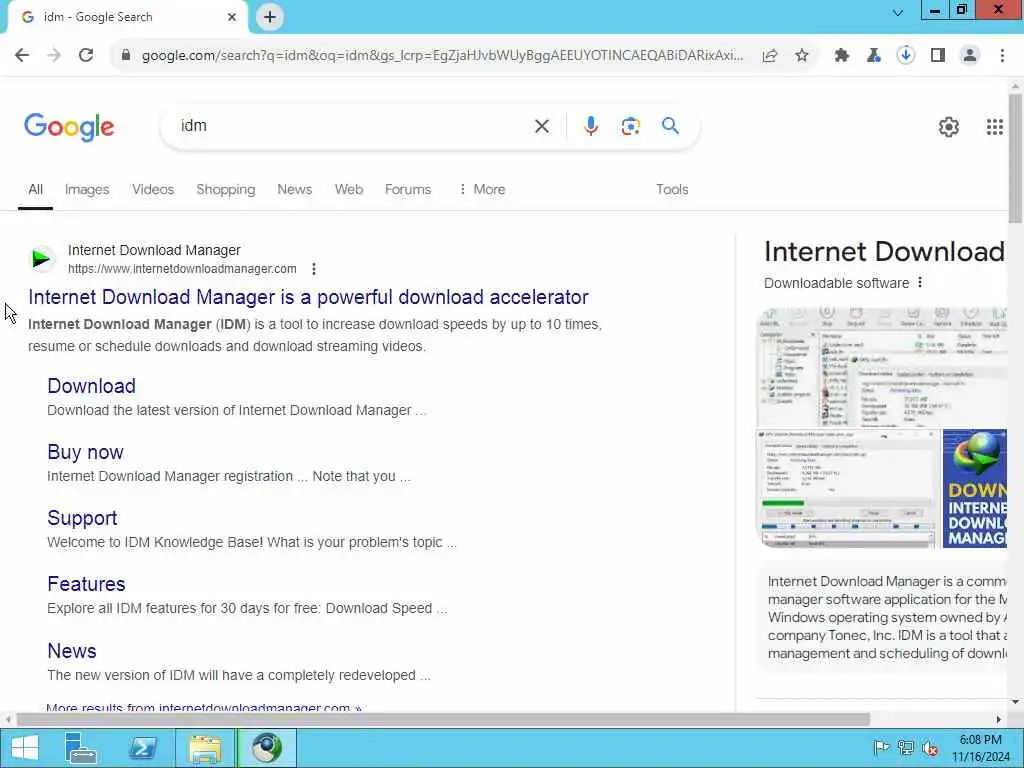The width and height of the screenshot is (1024, 768).
Task: Reload the Google search page
Action: pos(86,56)
